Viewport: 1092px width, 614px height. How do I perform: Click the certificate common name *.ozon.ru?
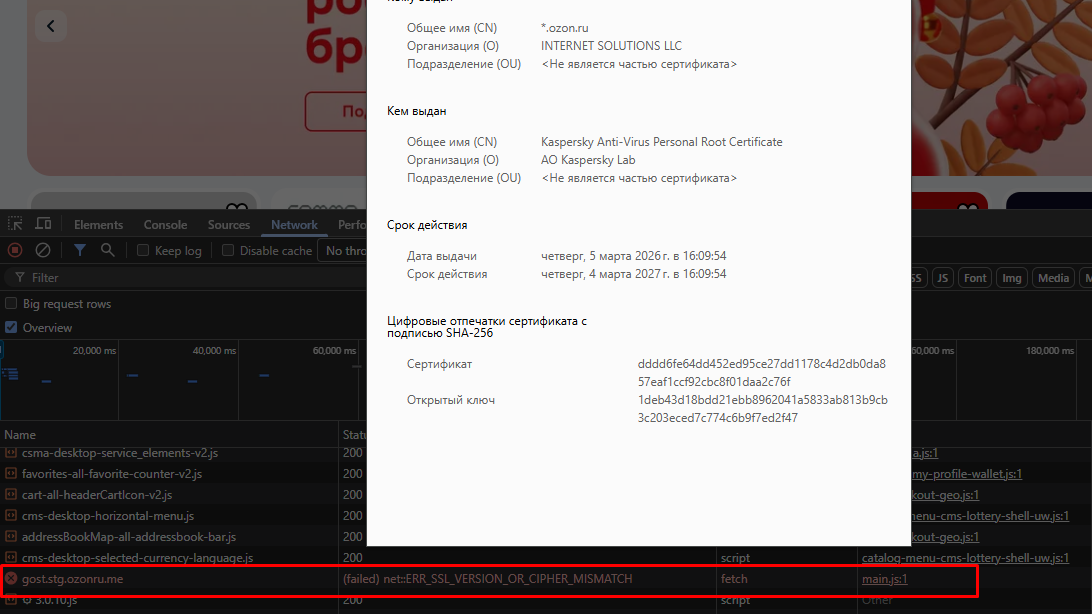(565, 28)
